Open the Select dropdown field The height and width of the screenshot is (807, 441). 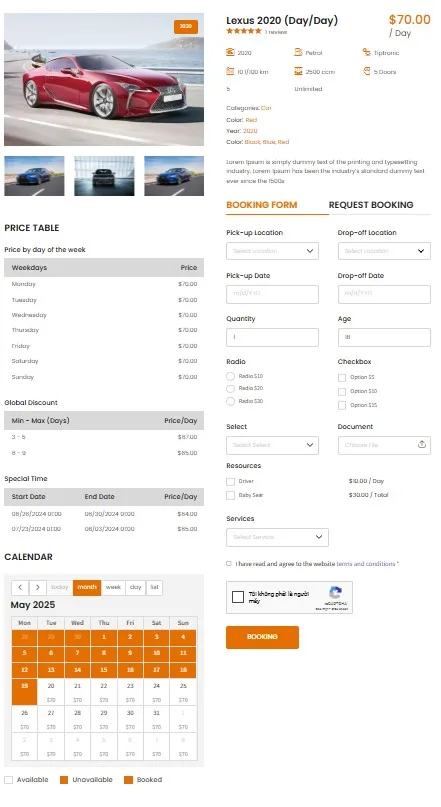(272, 445)
